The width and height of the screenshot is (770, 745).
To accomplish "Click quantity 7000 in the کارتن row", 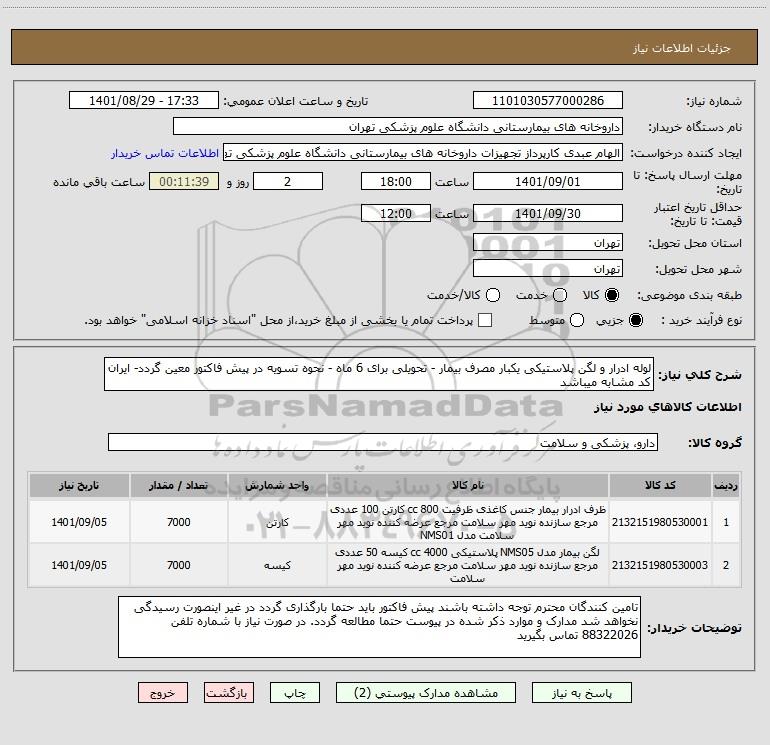I will [x=179, y=522].
